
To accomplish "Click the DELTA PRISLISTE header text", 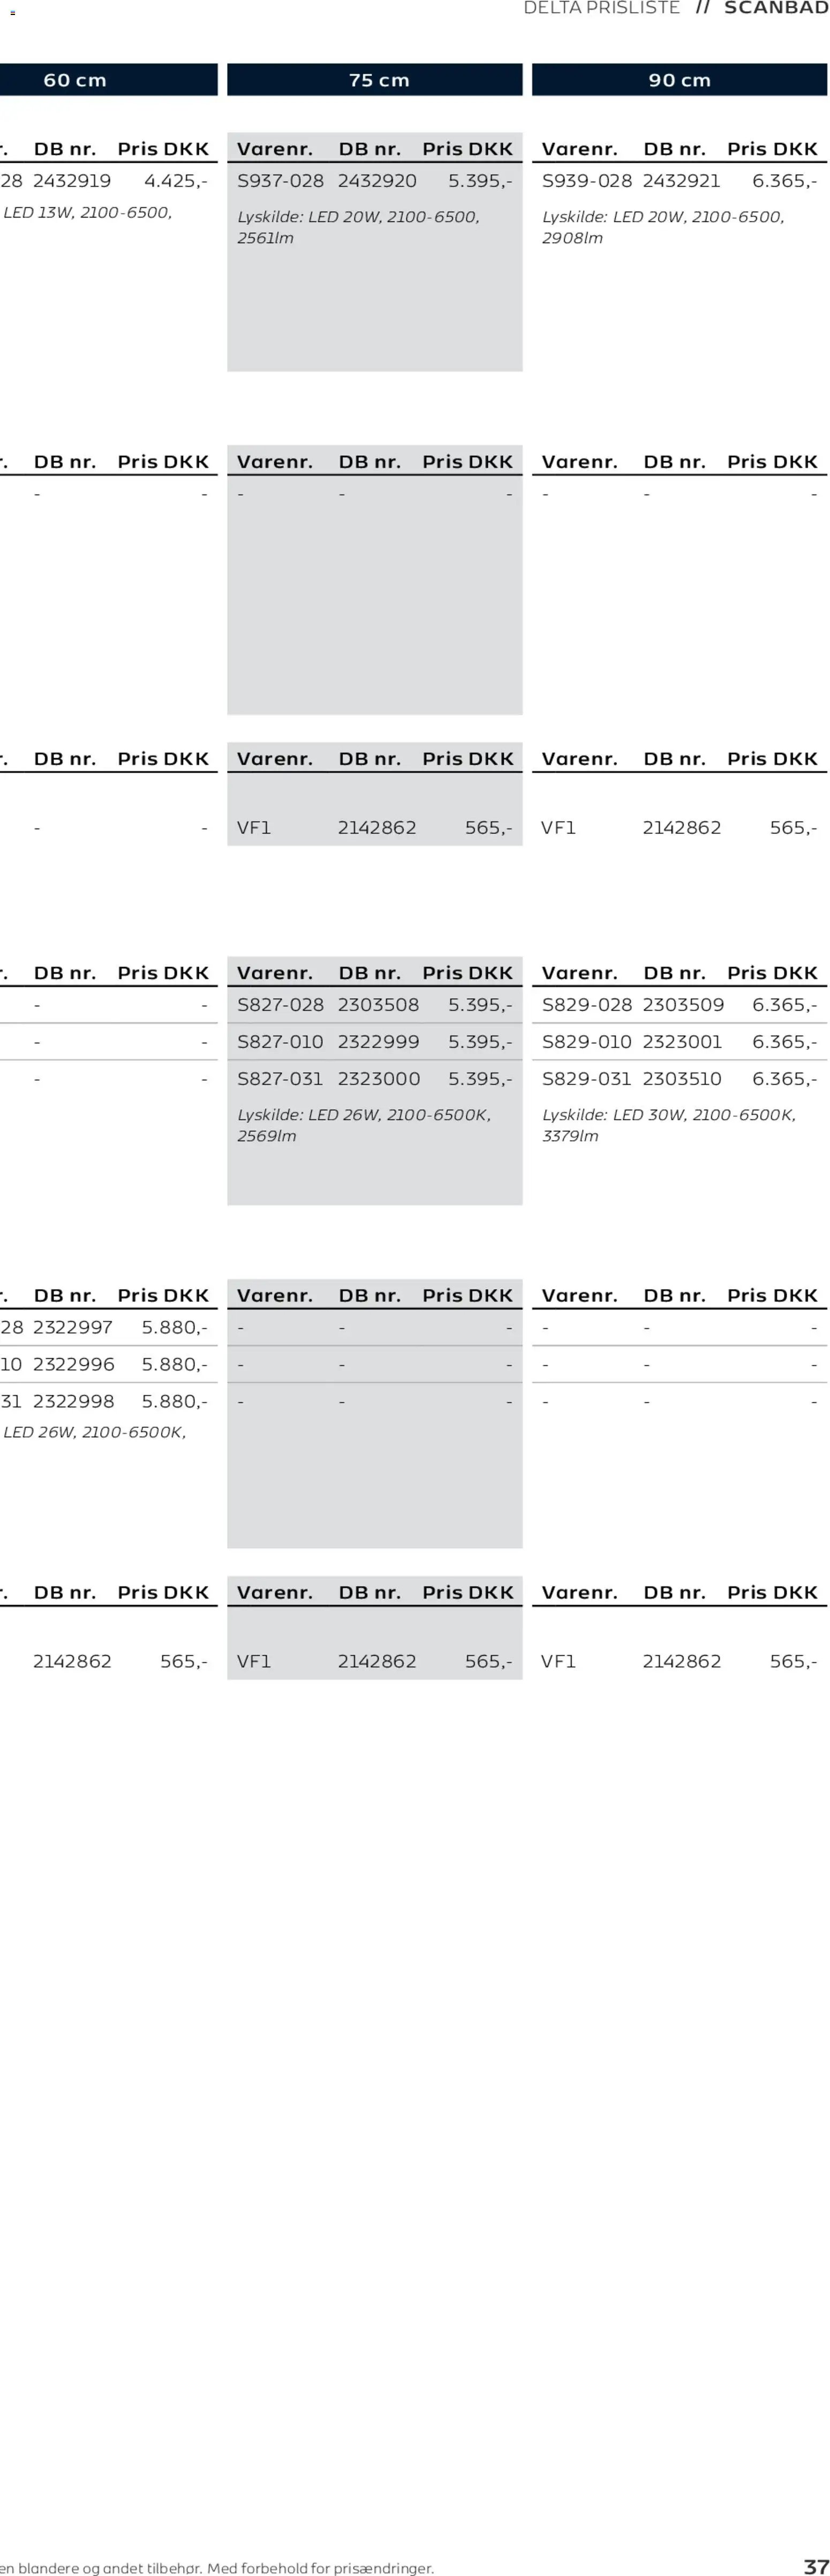I will [601, 8].
